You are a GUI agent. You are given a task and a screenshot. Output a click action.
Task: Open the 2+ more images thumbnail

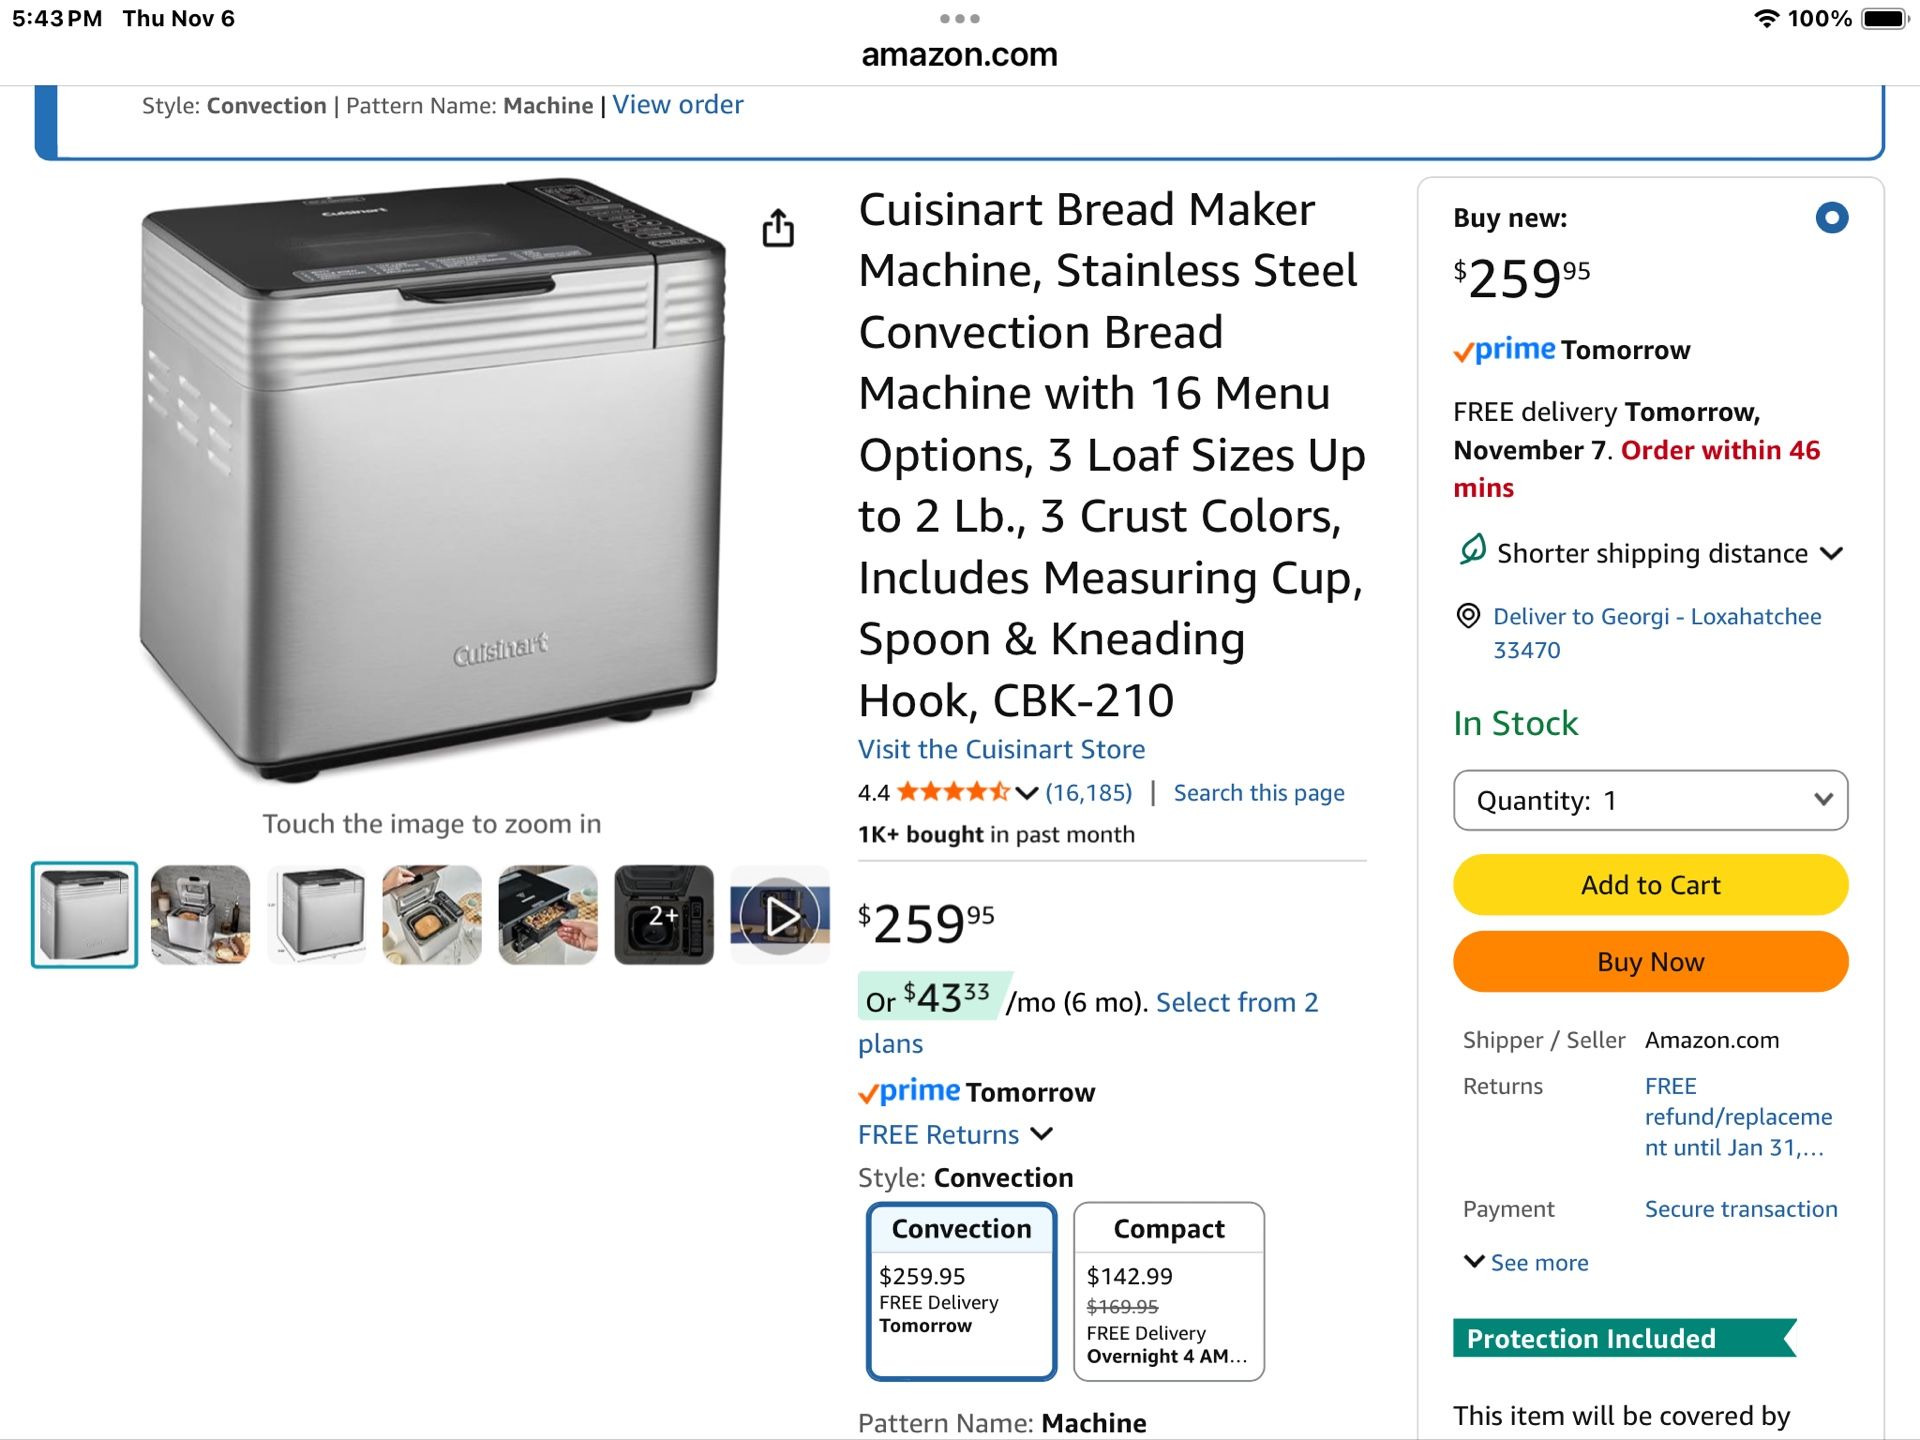pyautogui.click(x=664, y=915)
